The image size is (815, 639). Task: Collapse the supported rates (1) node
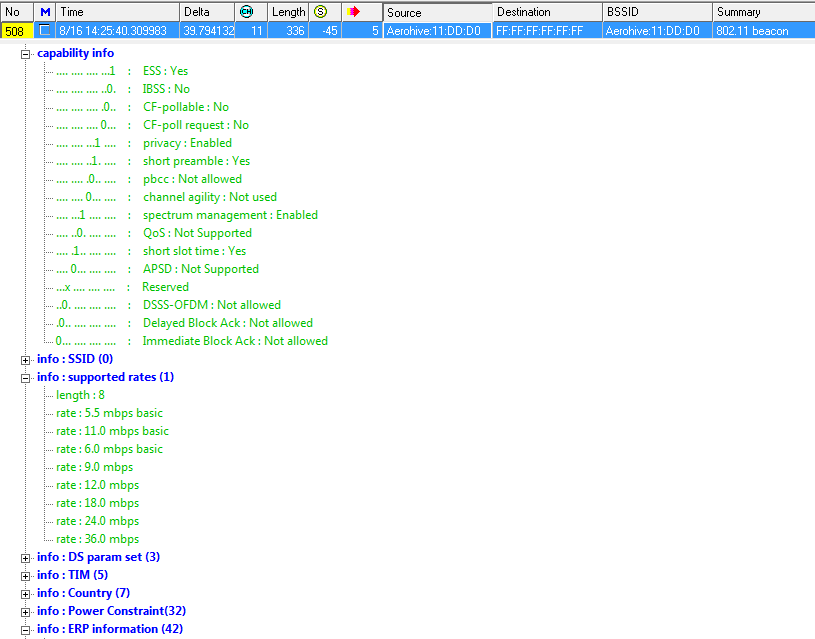[x=26, y=378]
